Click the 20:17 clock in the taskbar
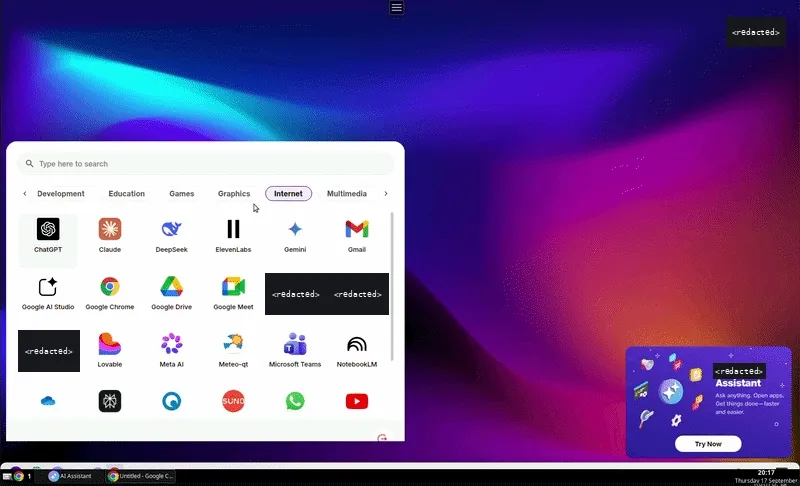800x486 pixels. click(x=766, y=473)
